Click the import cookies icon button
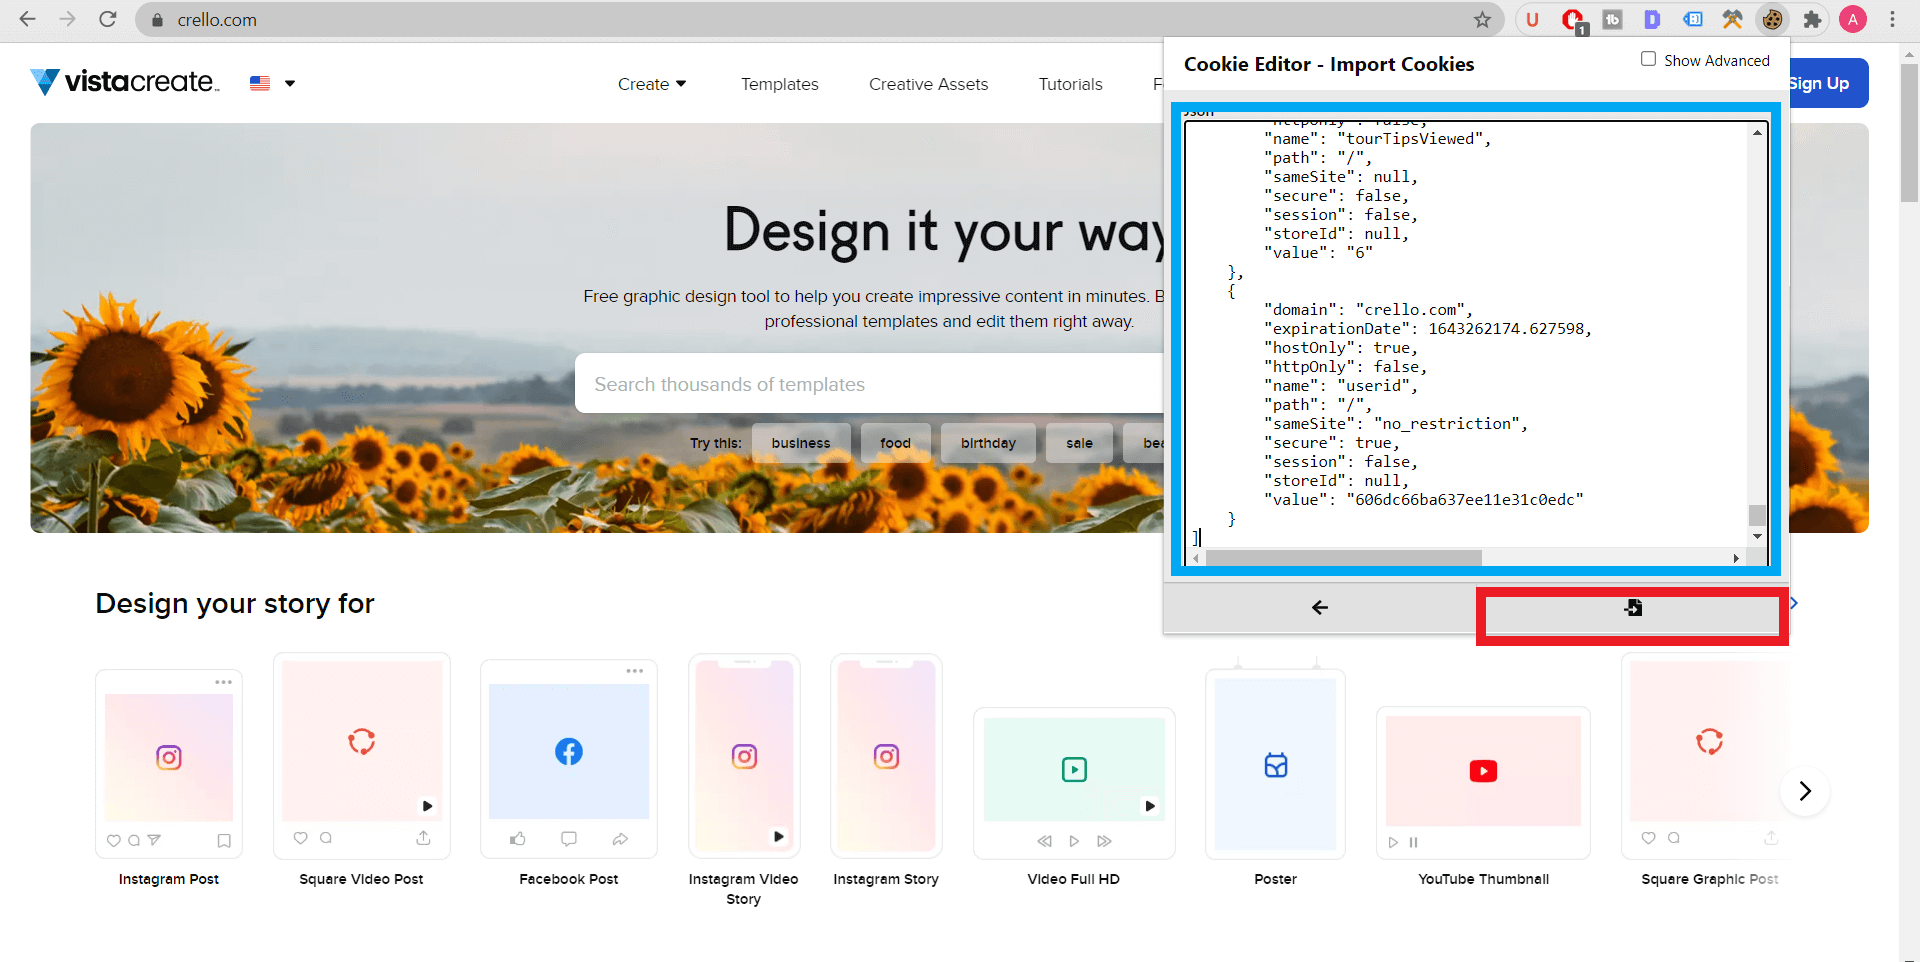Image resolution: width=1920 pixels, height=962 pixels. [x=1633, y=608]
